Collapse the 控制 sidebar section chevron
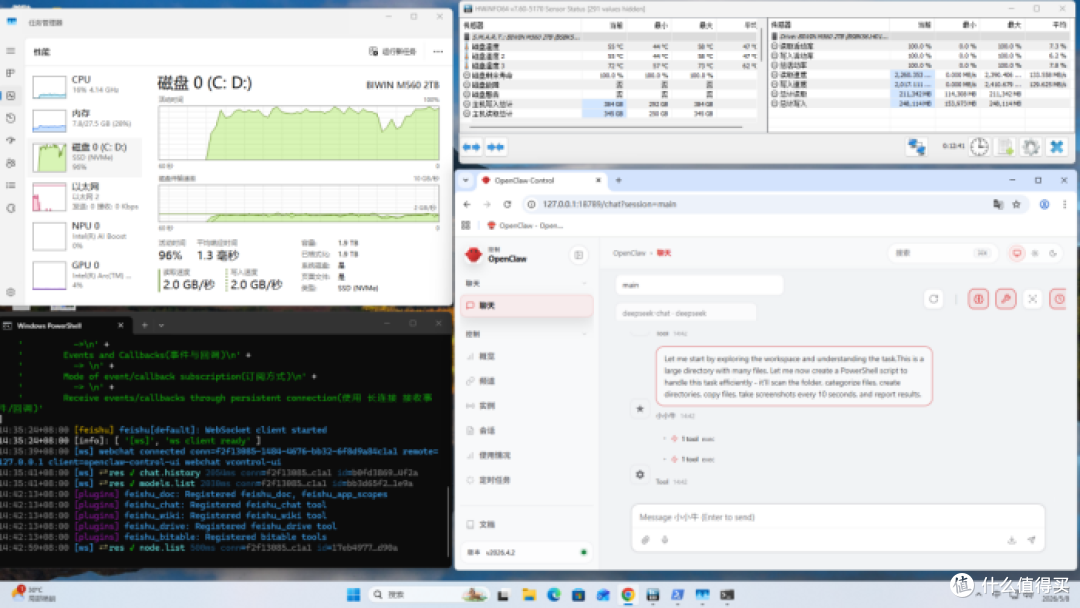 click(585, 334)
